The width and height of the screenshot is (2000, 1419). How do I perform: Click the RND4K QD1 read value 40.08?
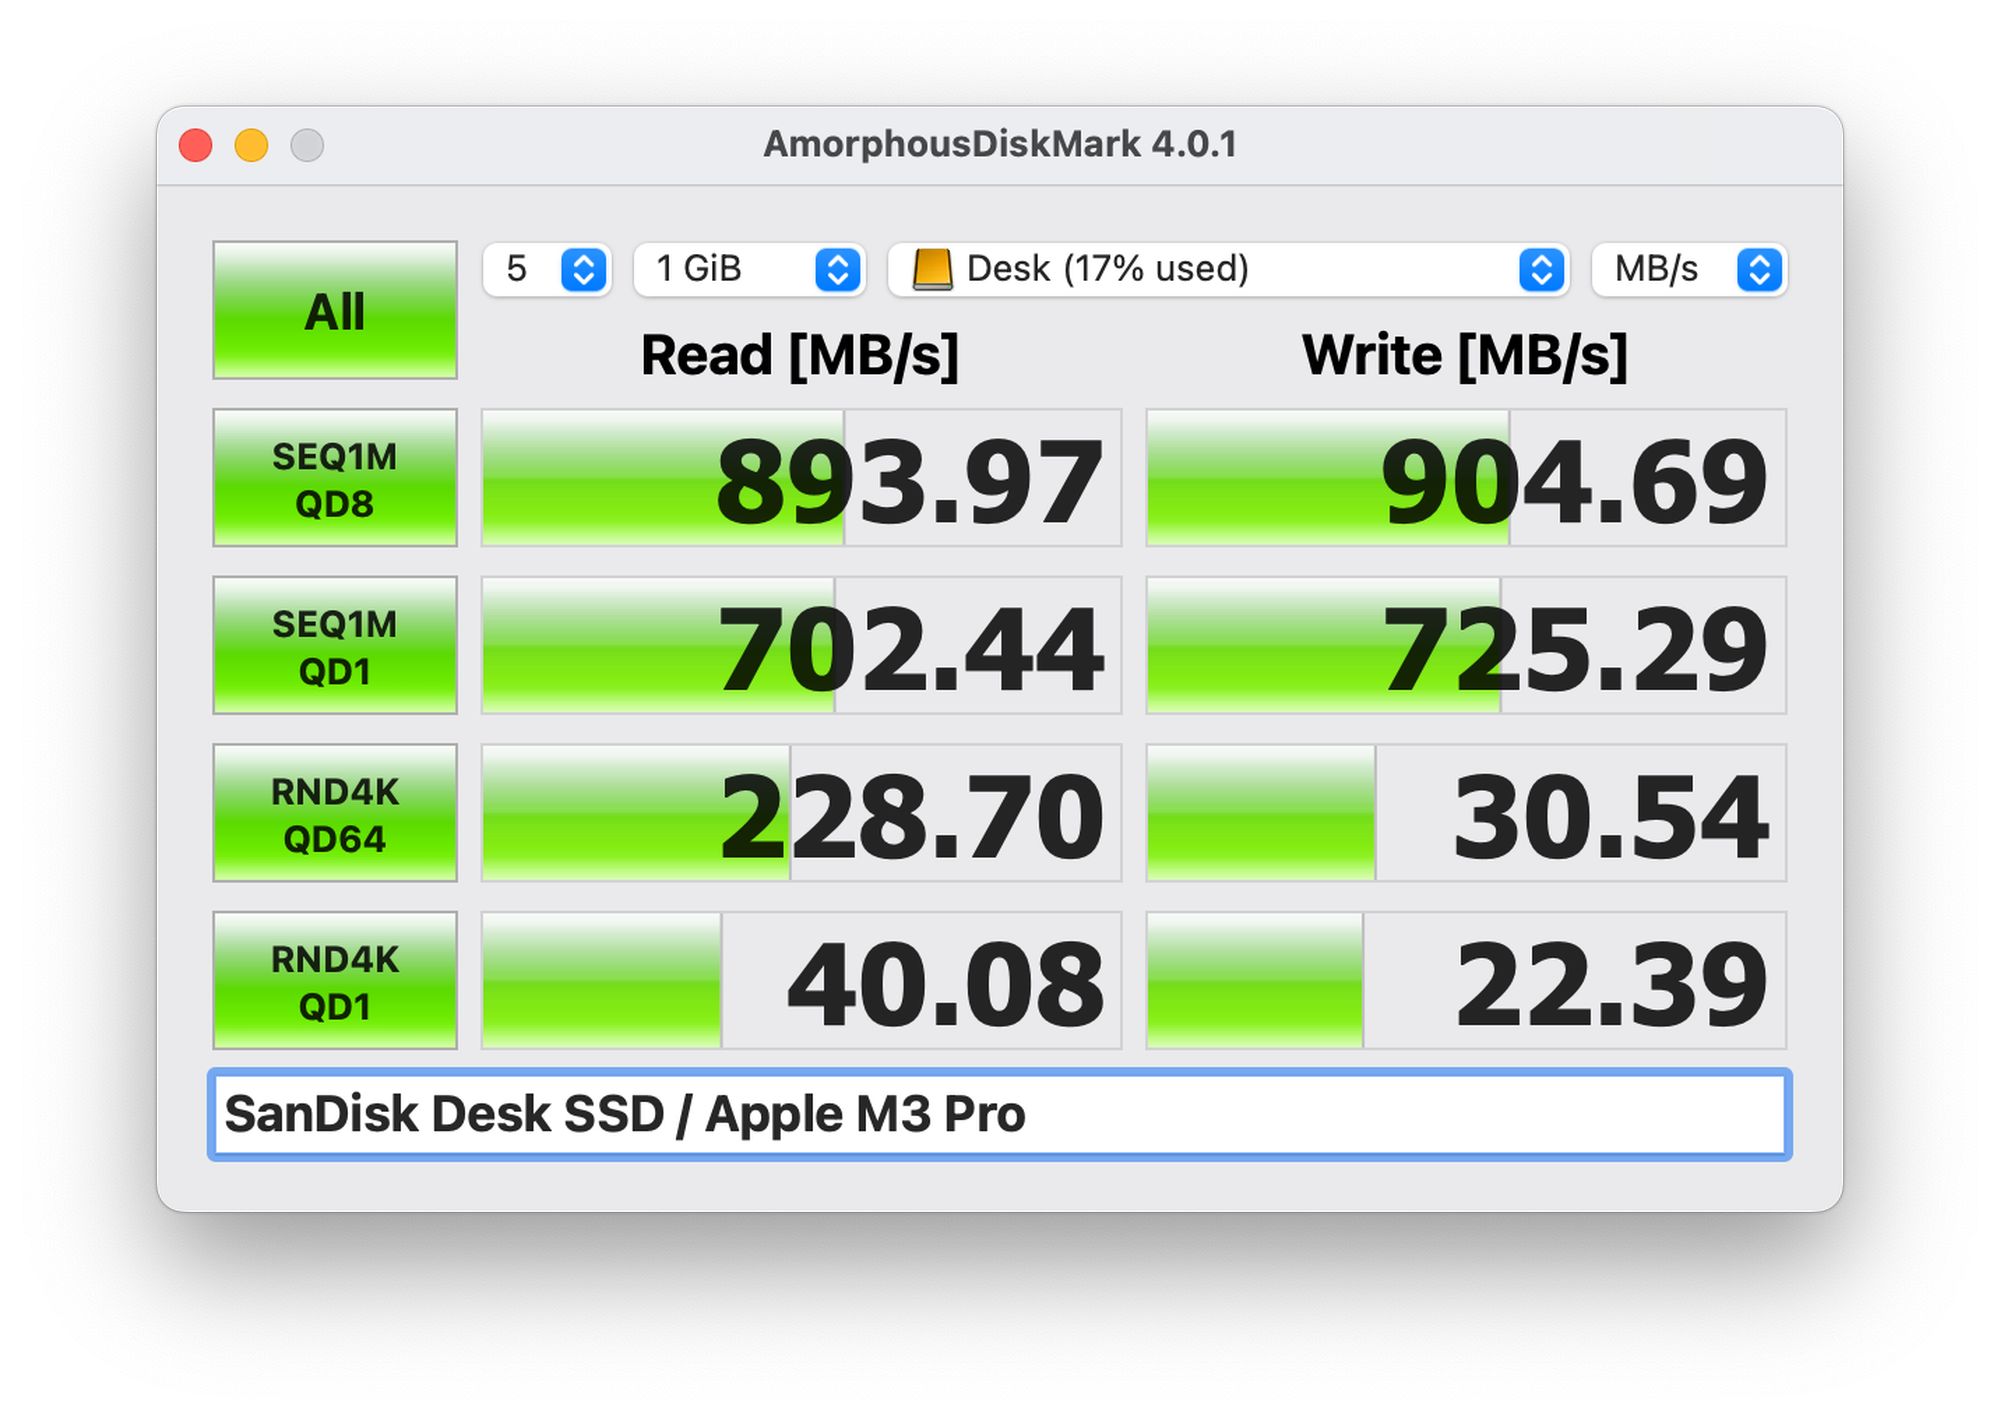[x=801, y=980]
